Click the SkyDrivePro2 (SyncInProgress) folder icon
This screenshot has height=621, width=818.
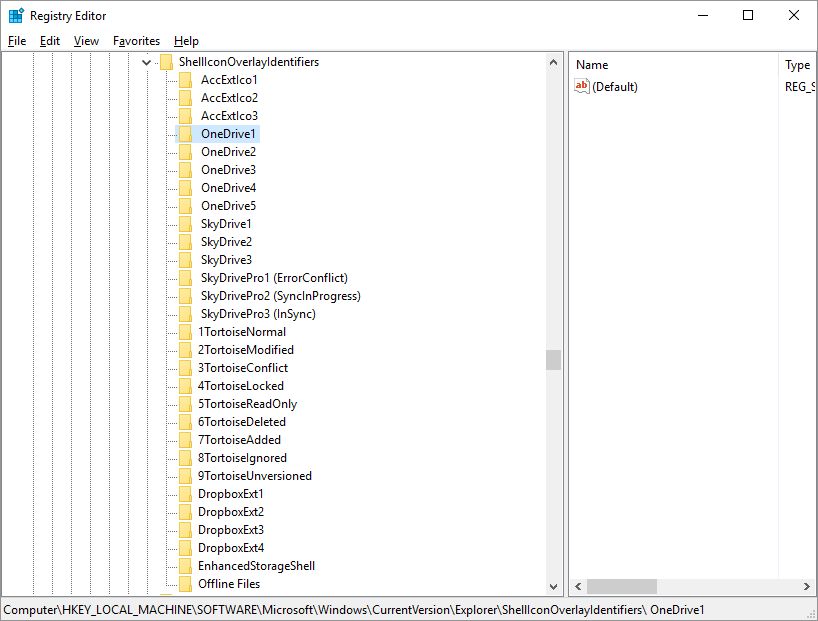[x=185, y=296]
